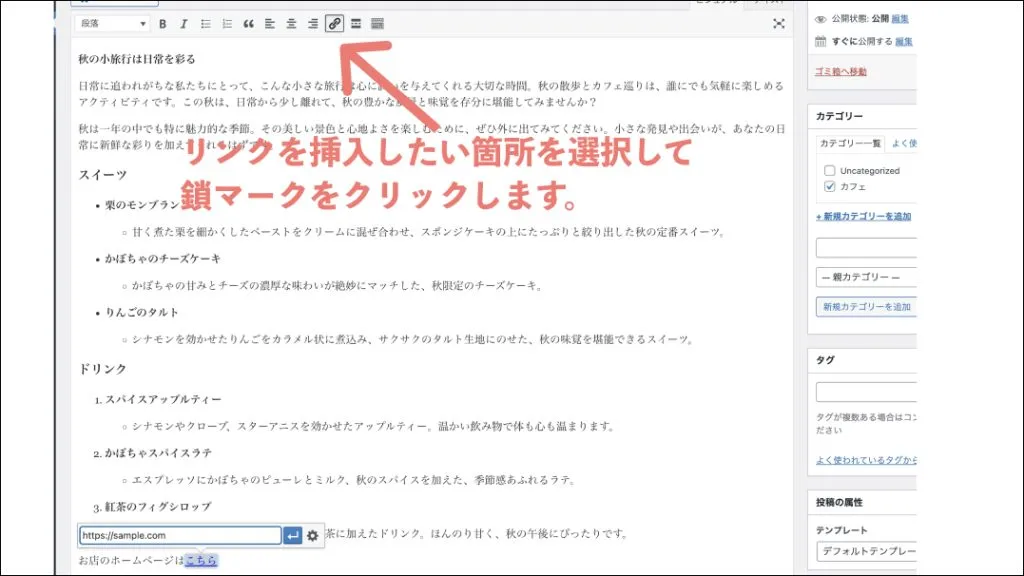
Task: Click the insert link chain icon
Action: point(334,24)
